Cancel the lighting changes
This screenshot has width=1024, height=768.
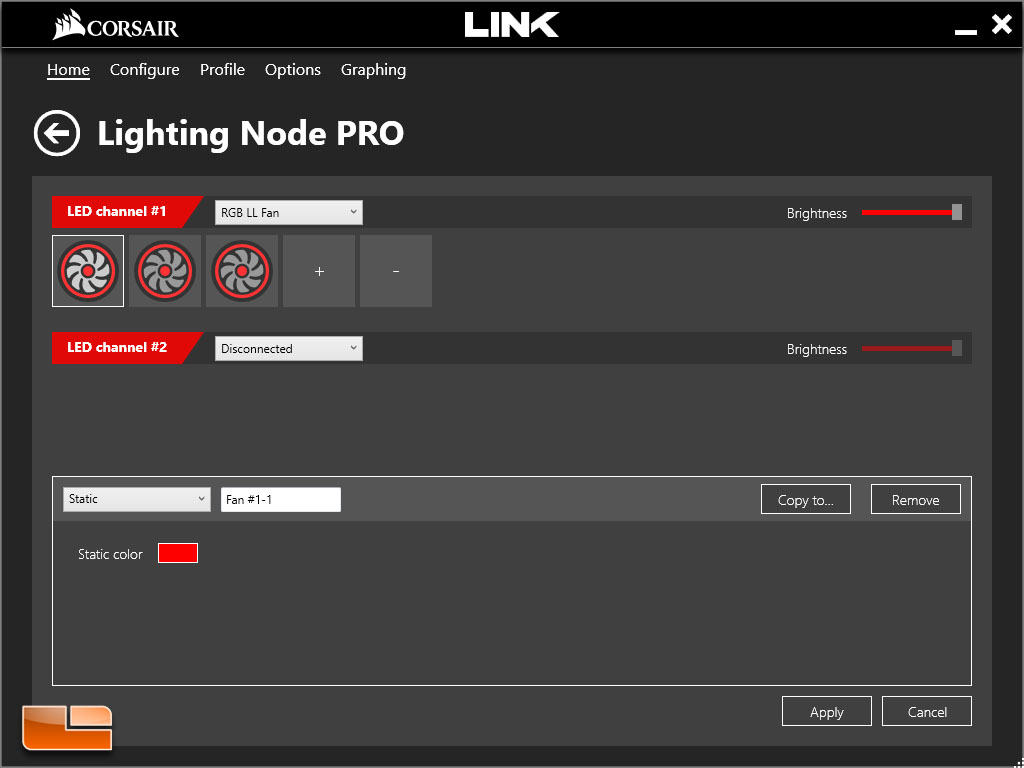coord(927,711)
